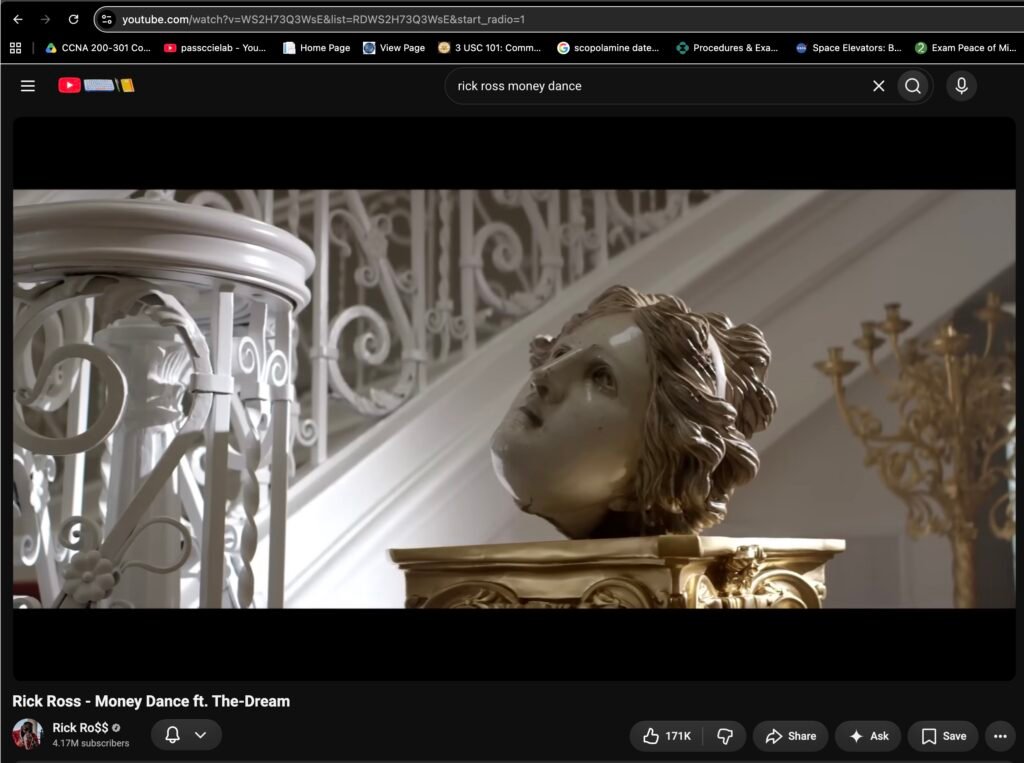Click video title Rick Ross - Money Dance

coord(151,701)
